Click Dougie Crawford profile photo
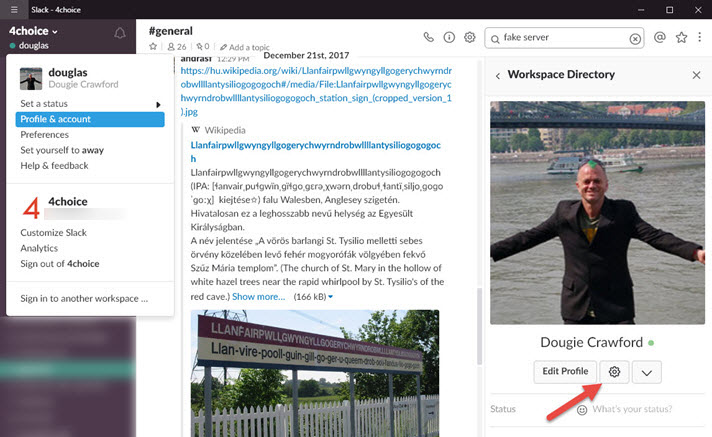Viewport: 712px width, 437px height. click(x=598, y=213)
